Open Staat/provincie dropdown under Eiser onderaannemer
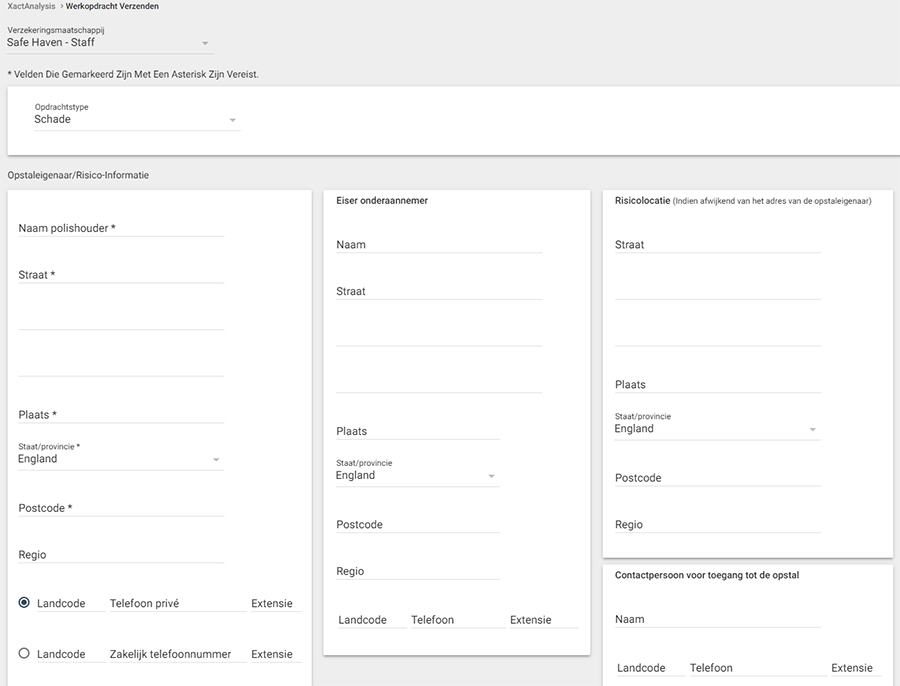This screenshot has width=900, height=686. click(x=418, y=475)
